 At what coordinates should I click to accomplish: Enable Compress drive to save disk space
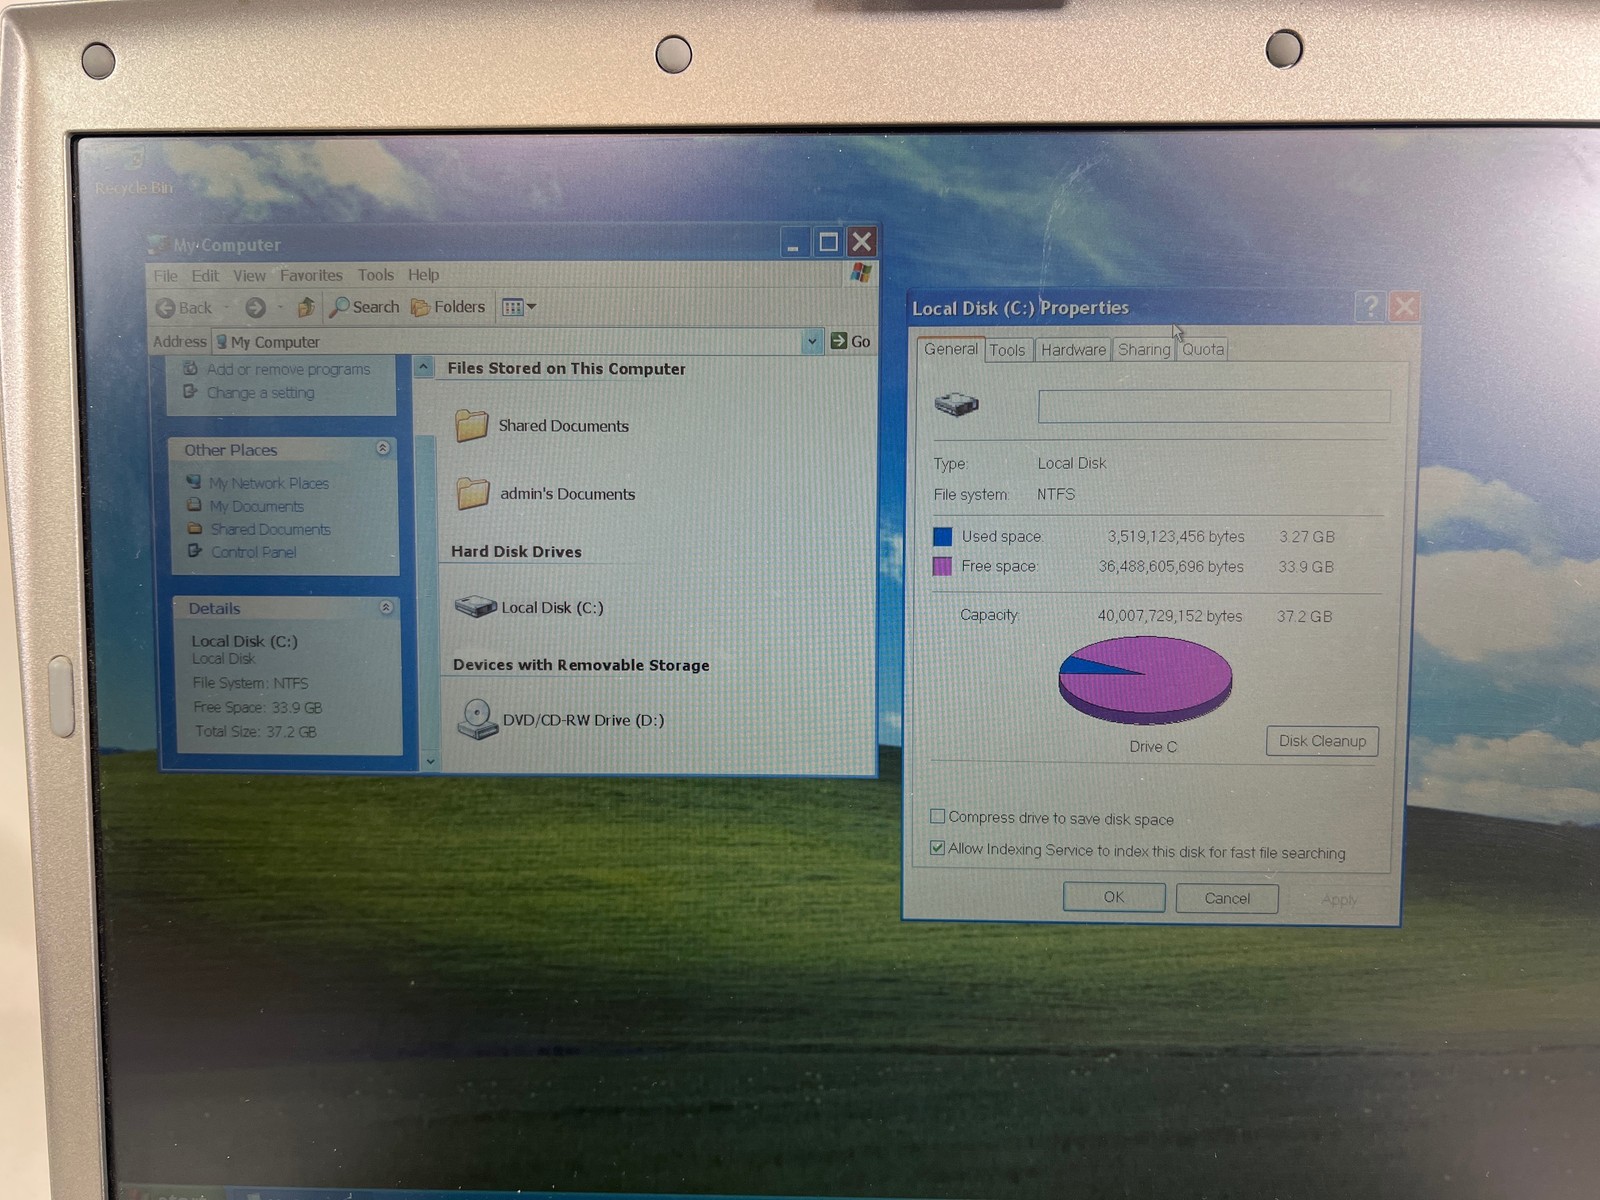coord(937,816)
